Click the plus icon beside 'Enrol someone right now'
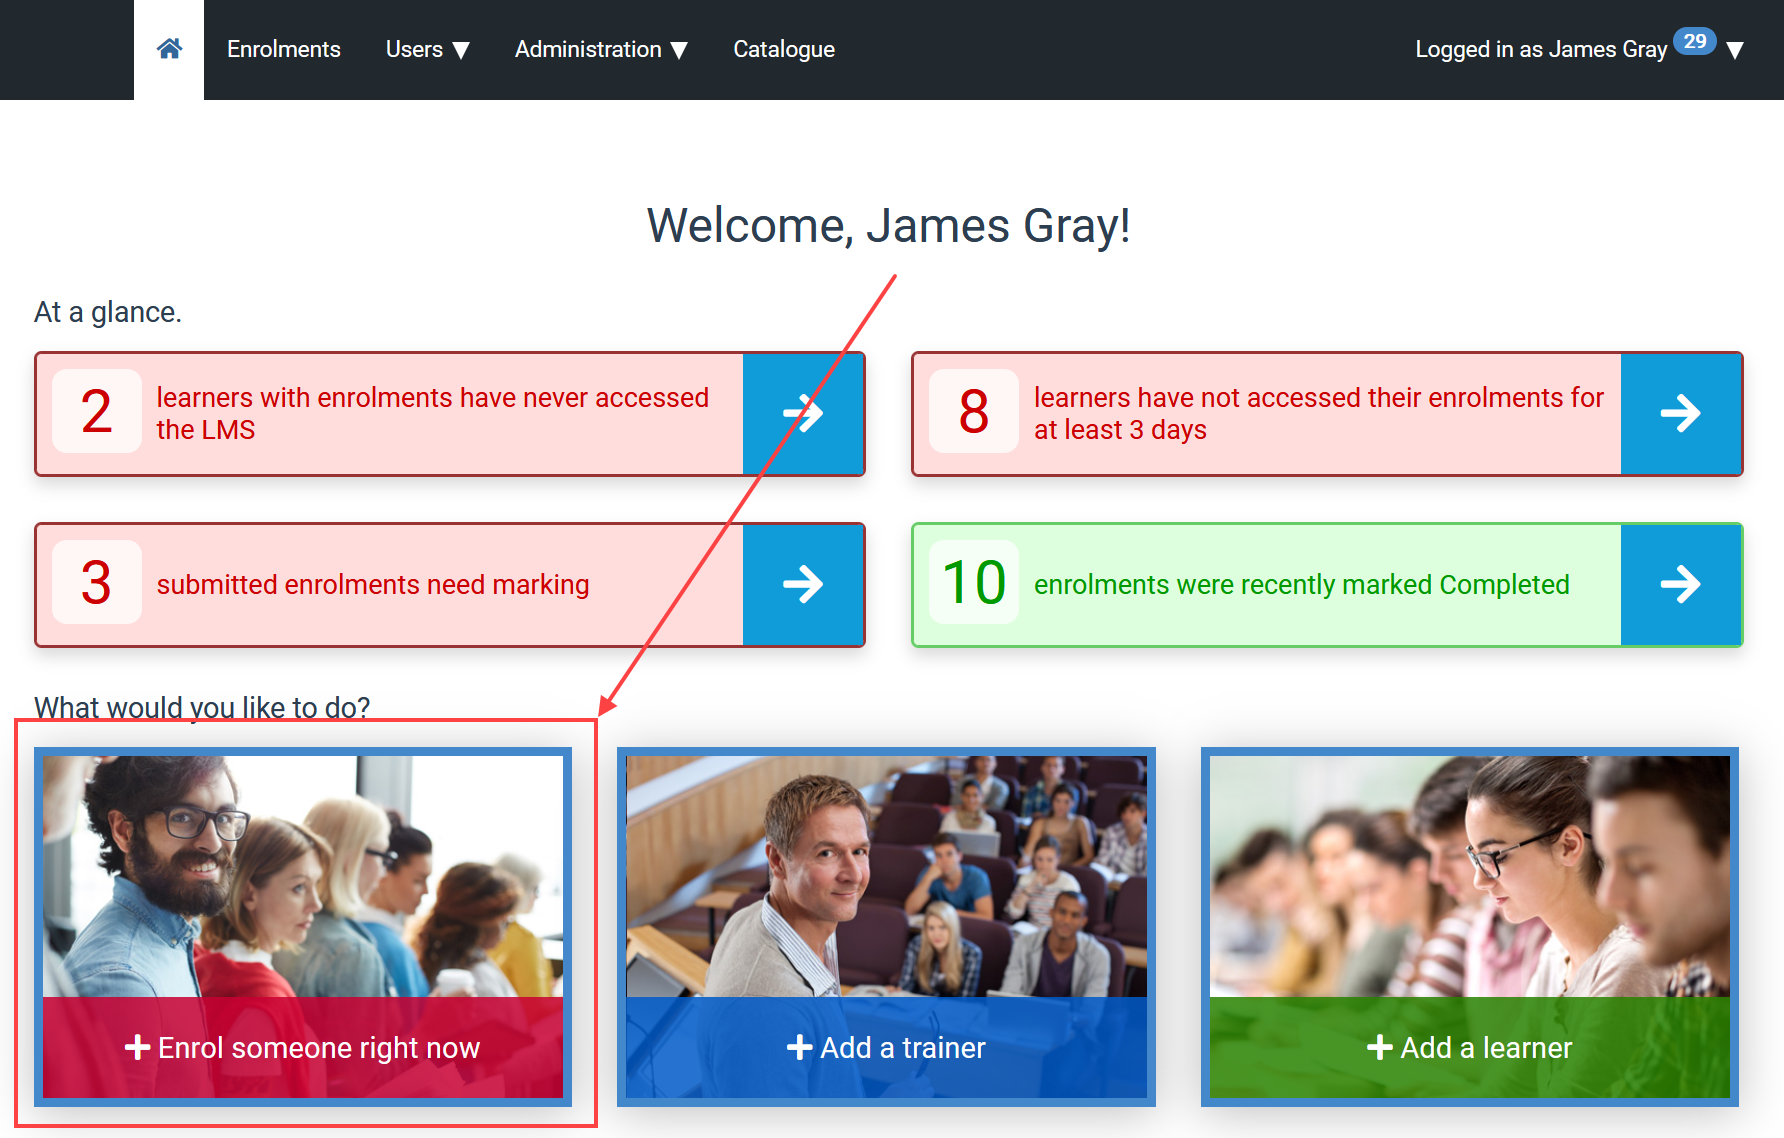The height and width of the screenshot is (1138, 1784). [137, 1047]
